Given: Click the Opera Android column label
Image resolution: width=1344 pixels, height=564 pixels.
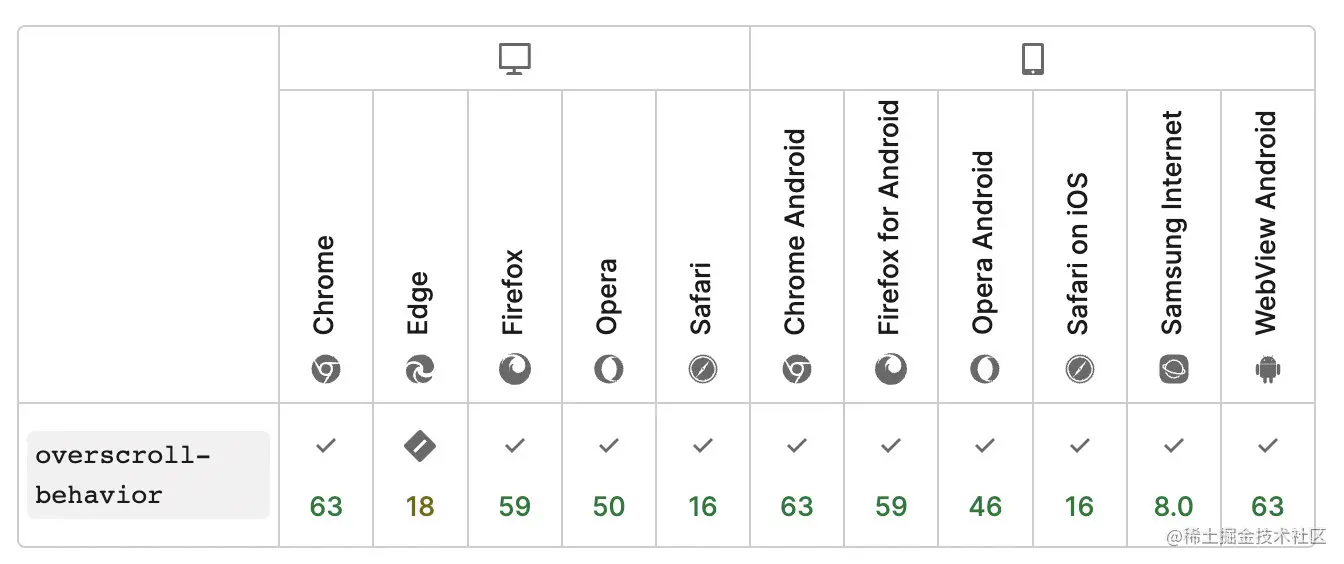Looking at the screenshot, I should 984,242.
